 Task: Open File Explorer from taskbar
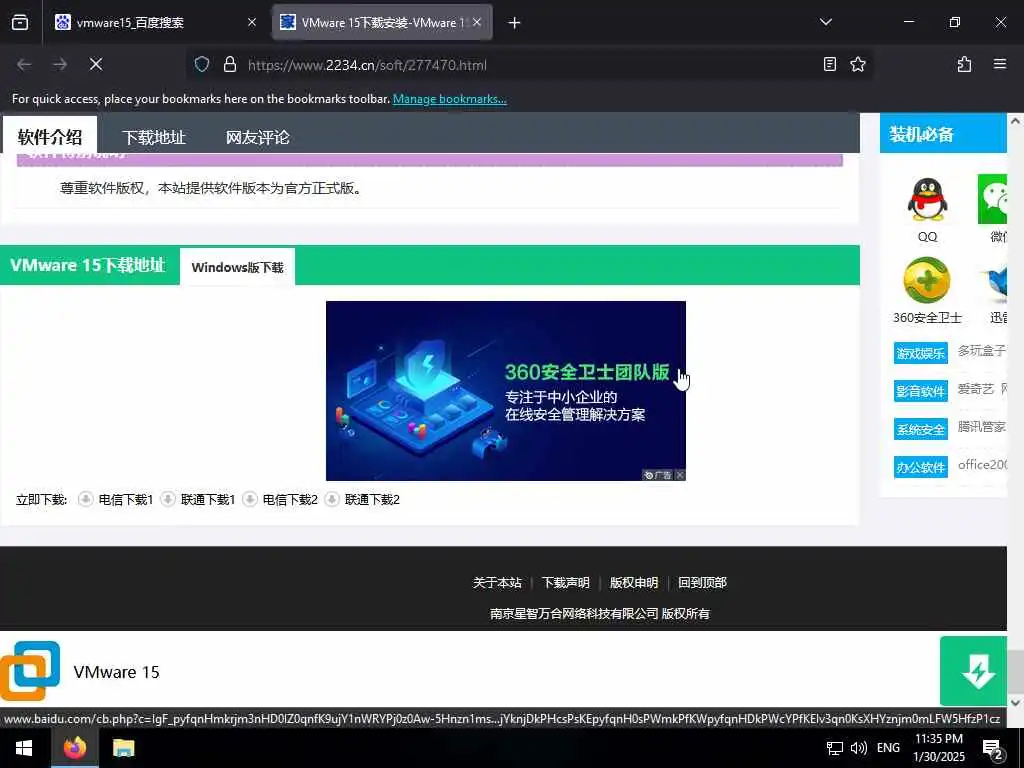pyautogui.click(x=123, y=748)
